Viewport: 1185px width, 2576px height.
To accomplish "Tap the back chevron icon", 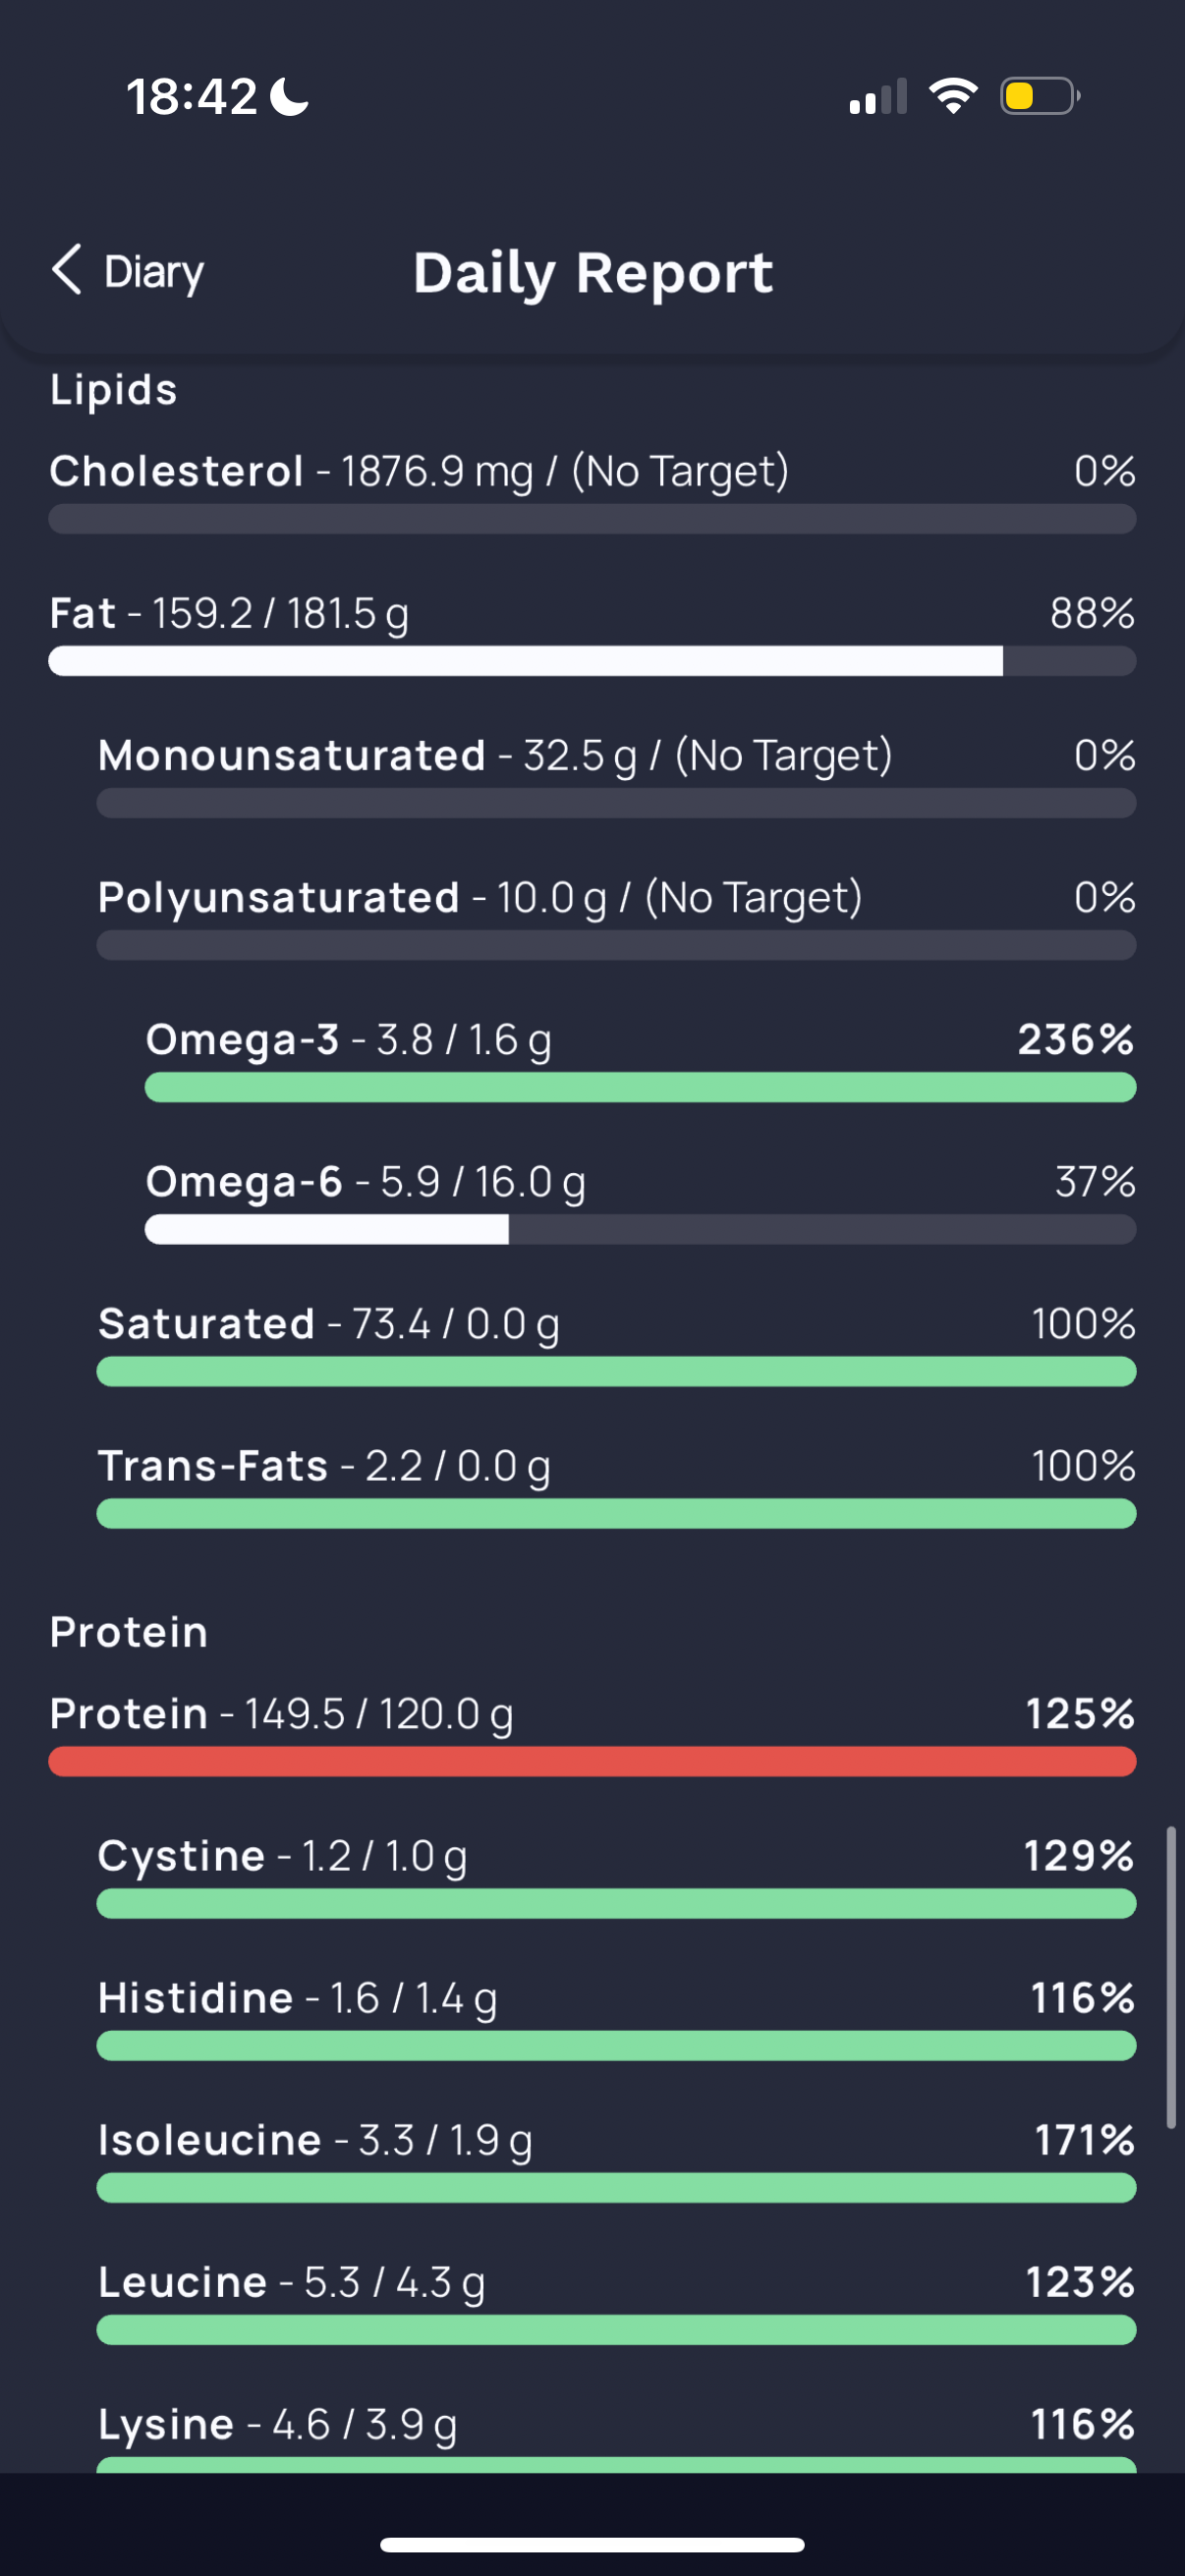I will (67, 270).
